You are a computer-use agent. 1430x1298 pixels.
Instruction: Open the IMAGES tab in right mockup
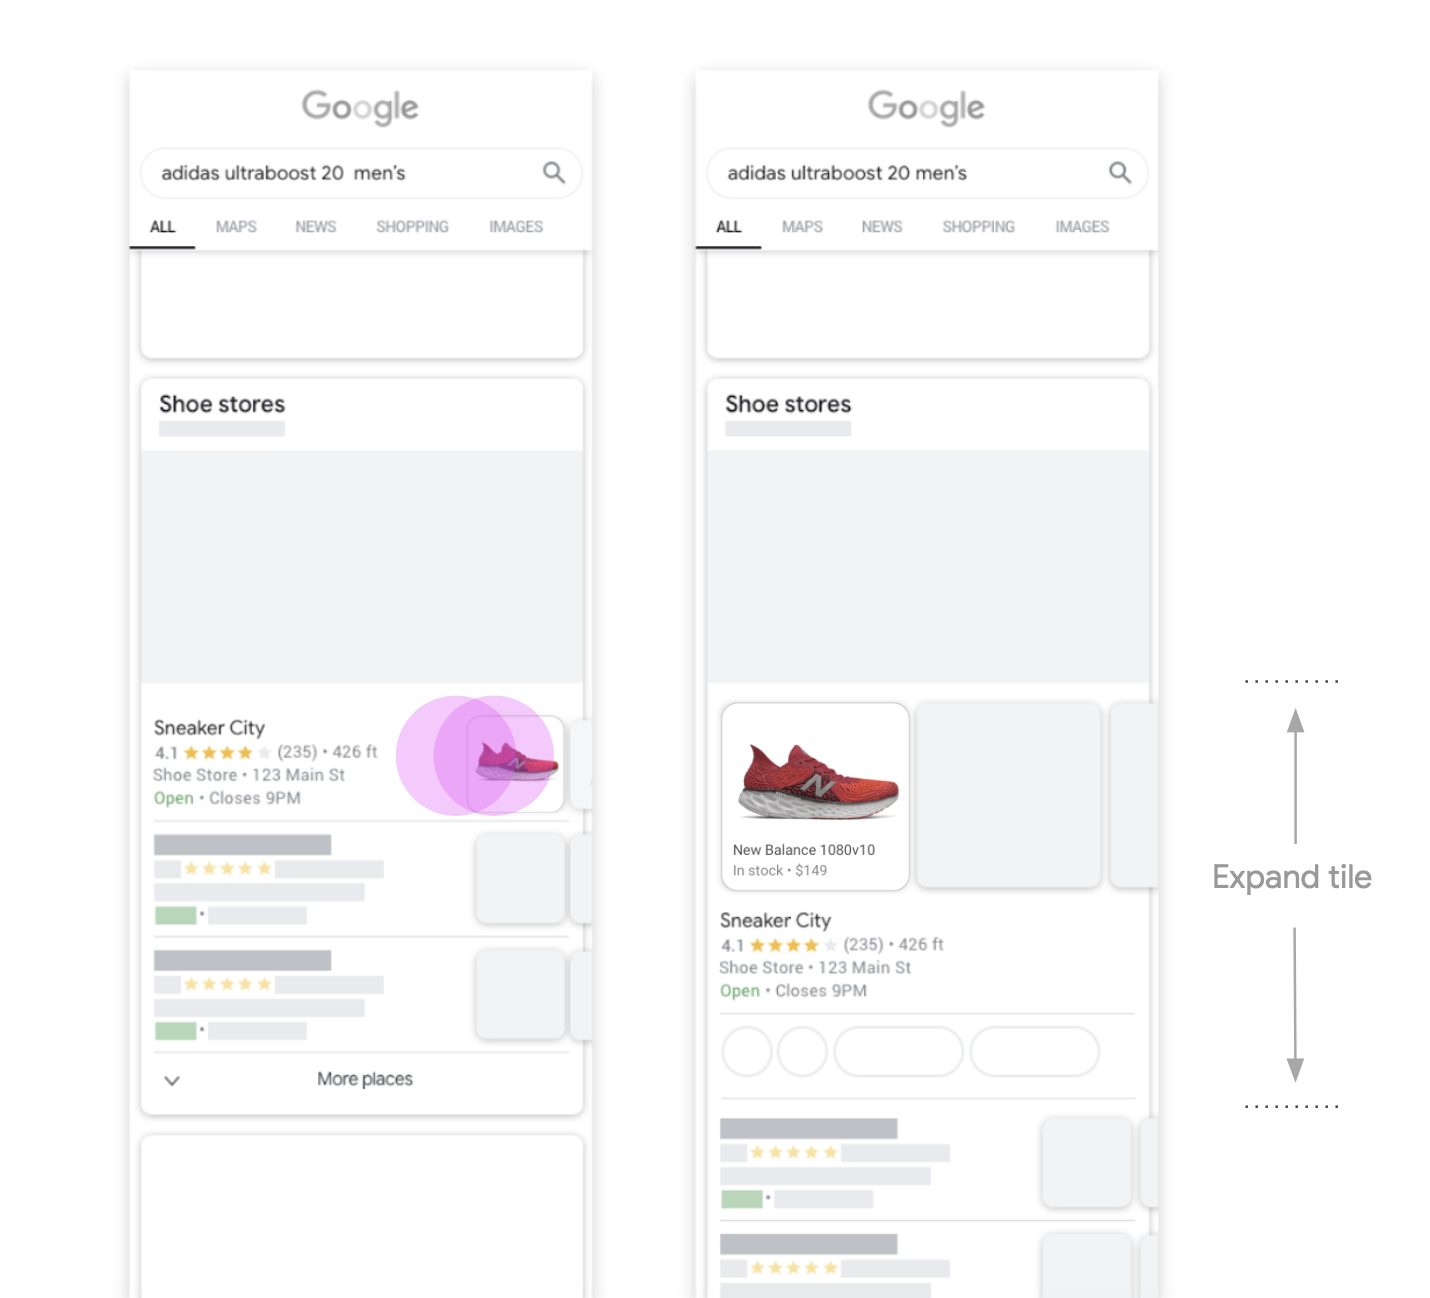click(x=1082, y=227)
